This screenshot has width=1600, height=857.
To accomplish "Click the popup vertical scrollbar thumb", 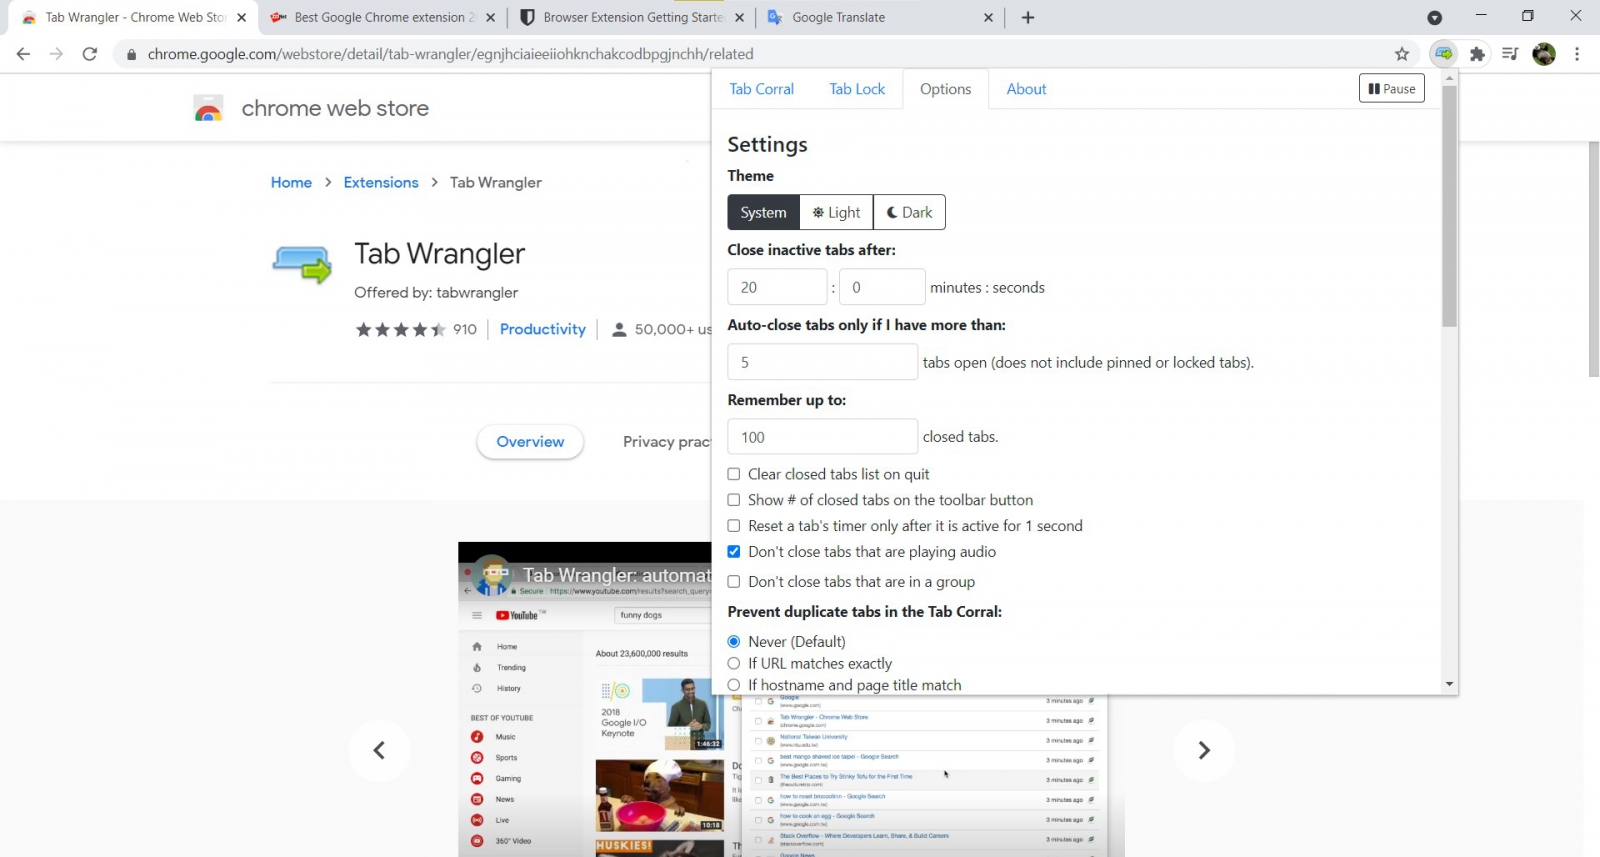I will click(1449, 206).
